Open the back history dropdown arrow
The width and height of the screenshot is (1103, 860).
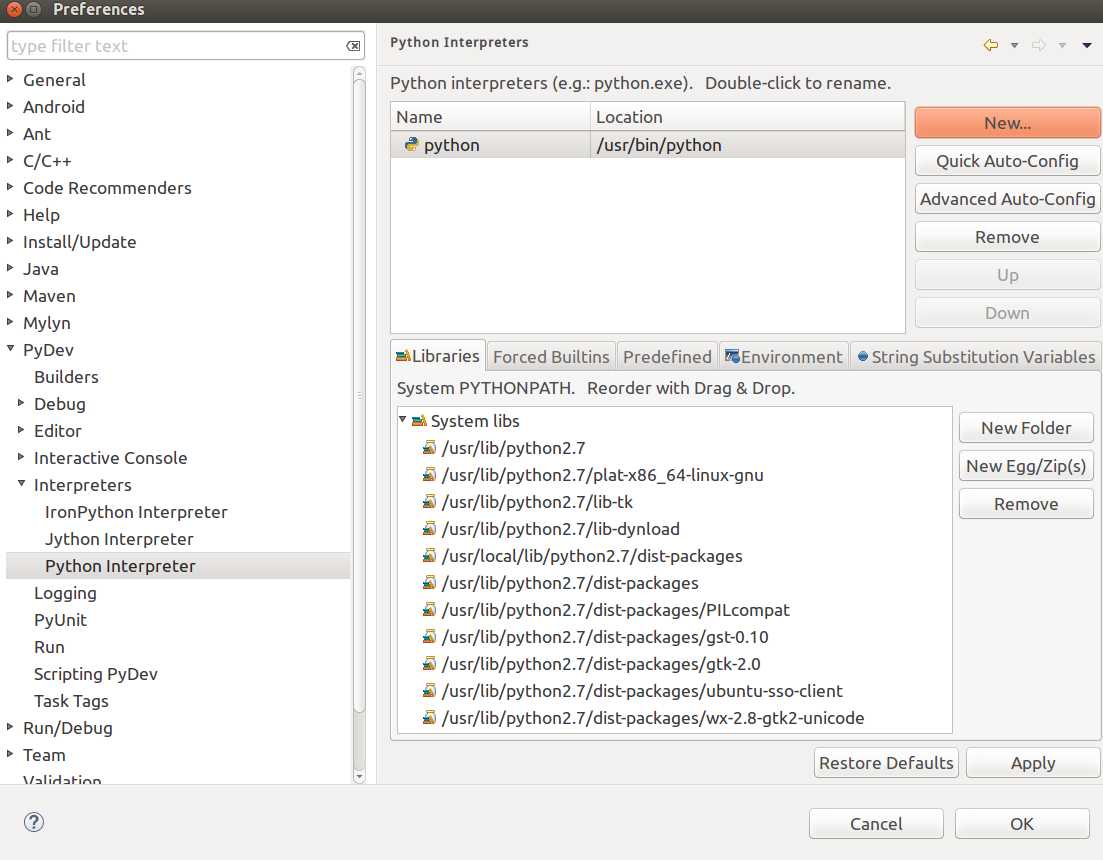point(1014,46)
